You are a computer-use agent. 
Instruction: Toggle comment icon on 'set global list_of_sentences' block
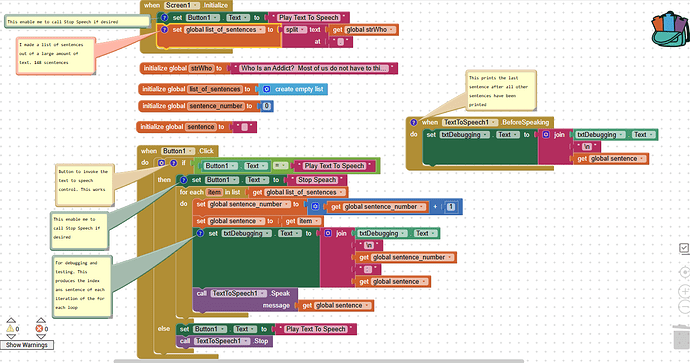[x=164, y=29]
